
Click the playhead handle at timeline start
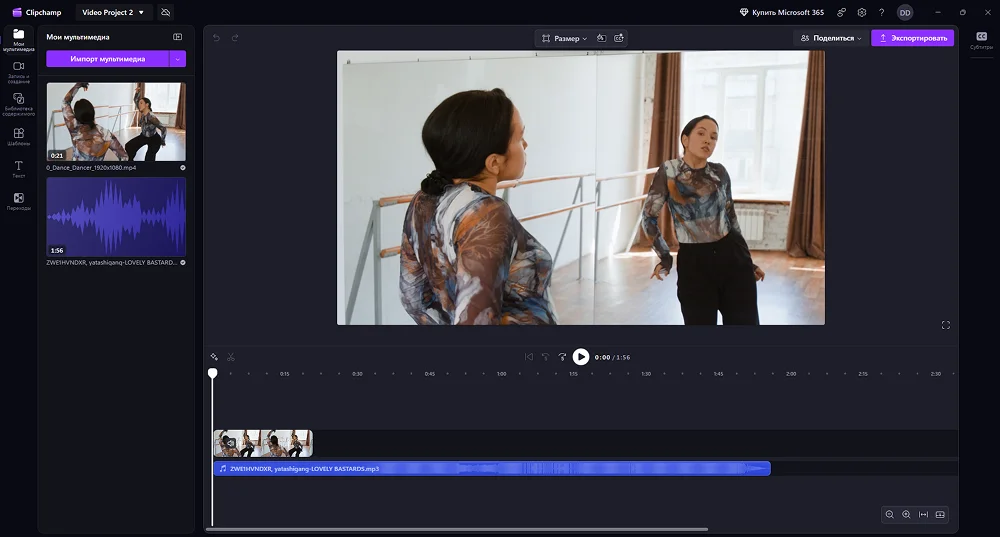[212, 373]
